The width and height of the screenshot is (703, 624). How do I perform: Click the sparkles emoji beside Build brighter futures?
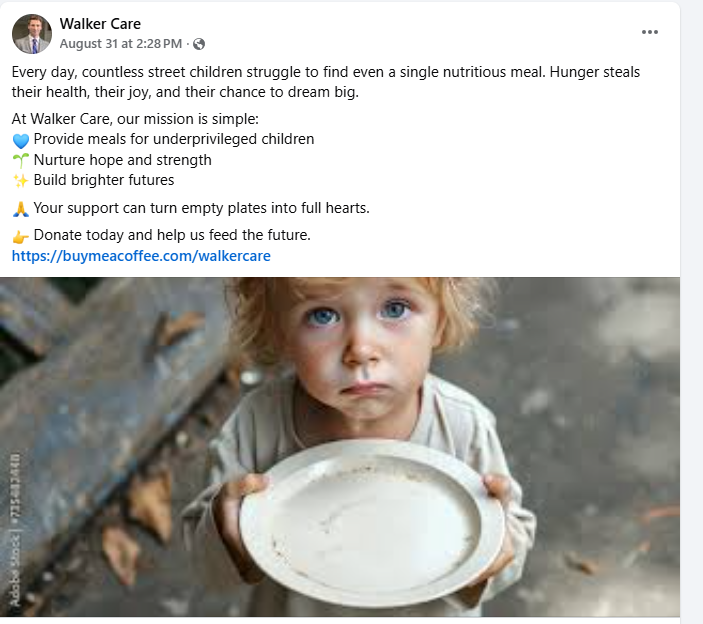[x=21, y=181]
